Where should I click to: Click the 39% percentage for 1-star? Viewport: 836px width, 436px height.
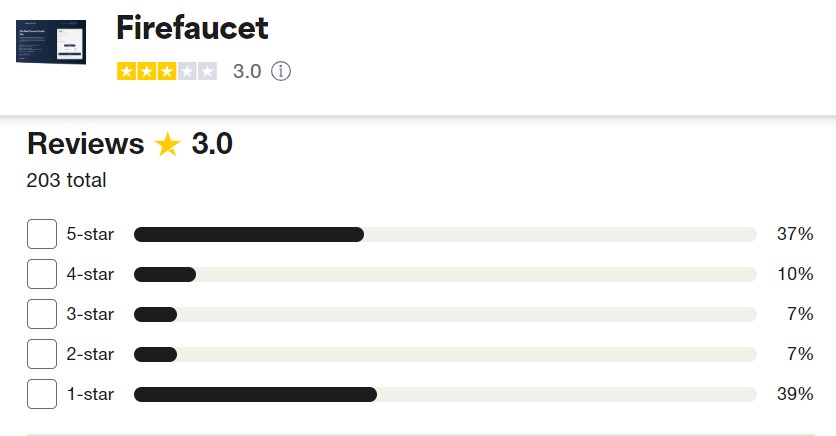[795, 394]
